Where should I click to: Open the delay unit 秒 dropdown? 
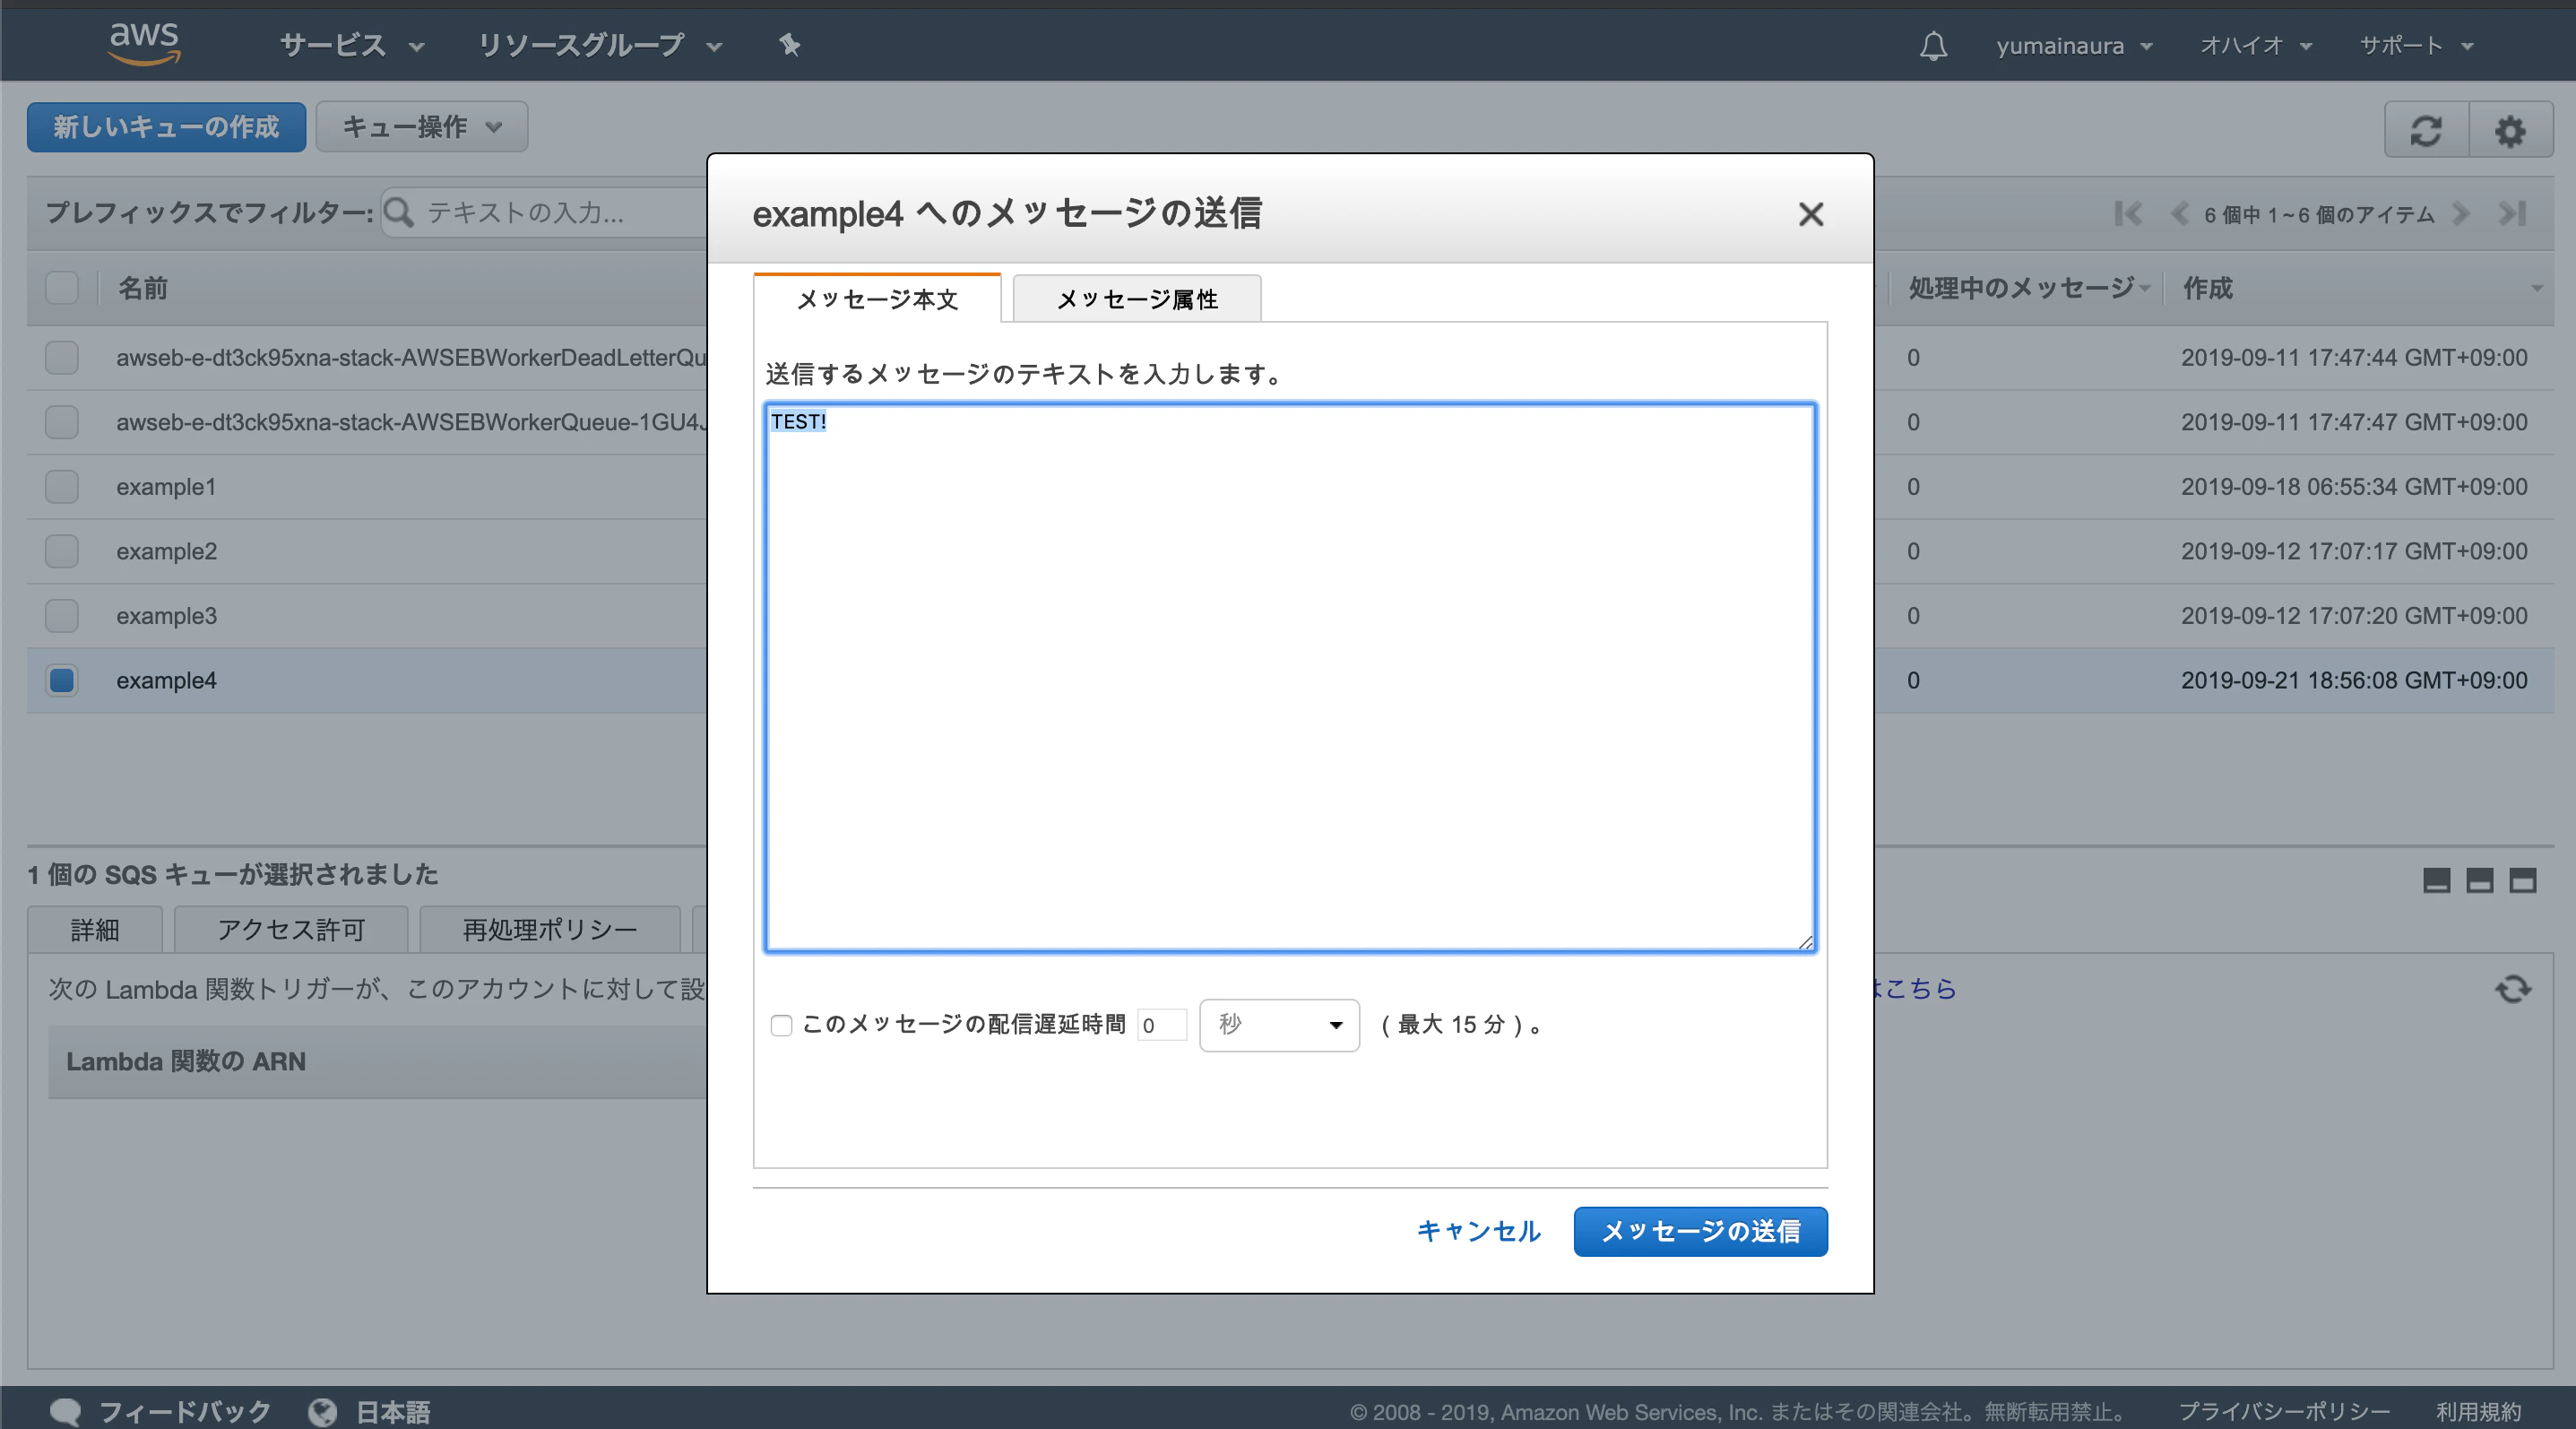(x=1279, y=1025)
